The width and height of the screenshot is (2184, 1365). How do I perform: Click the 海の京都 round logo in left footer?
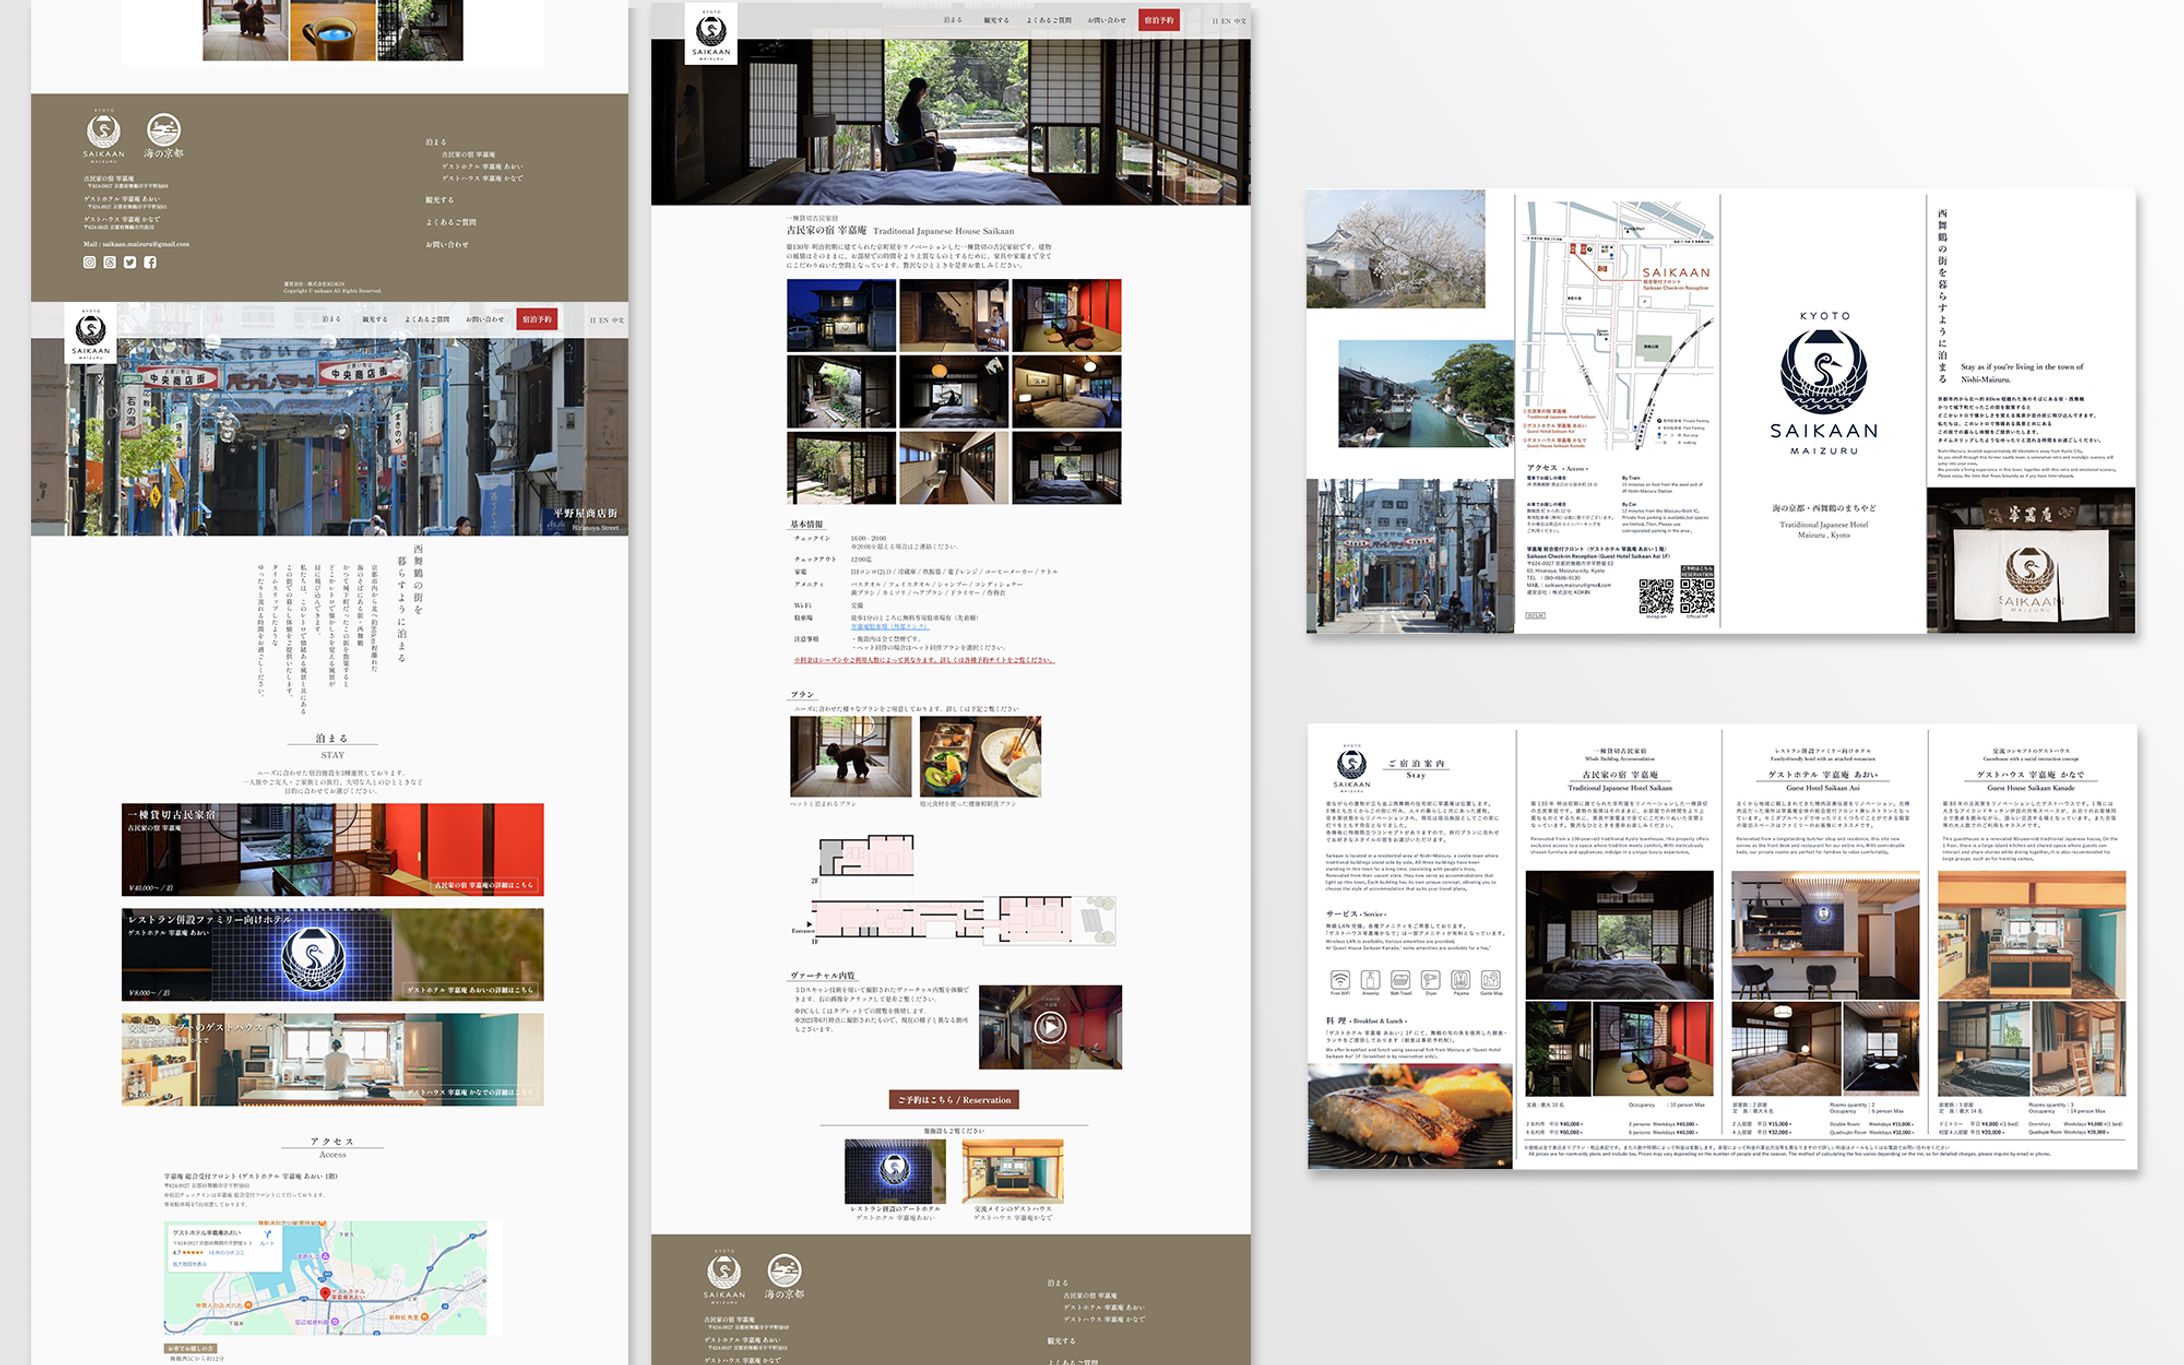click(164, 130)
